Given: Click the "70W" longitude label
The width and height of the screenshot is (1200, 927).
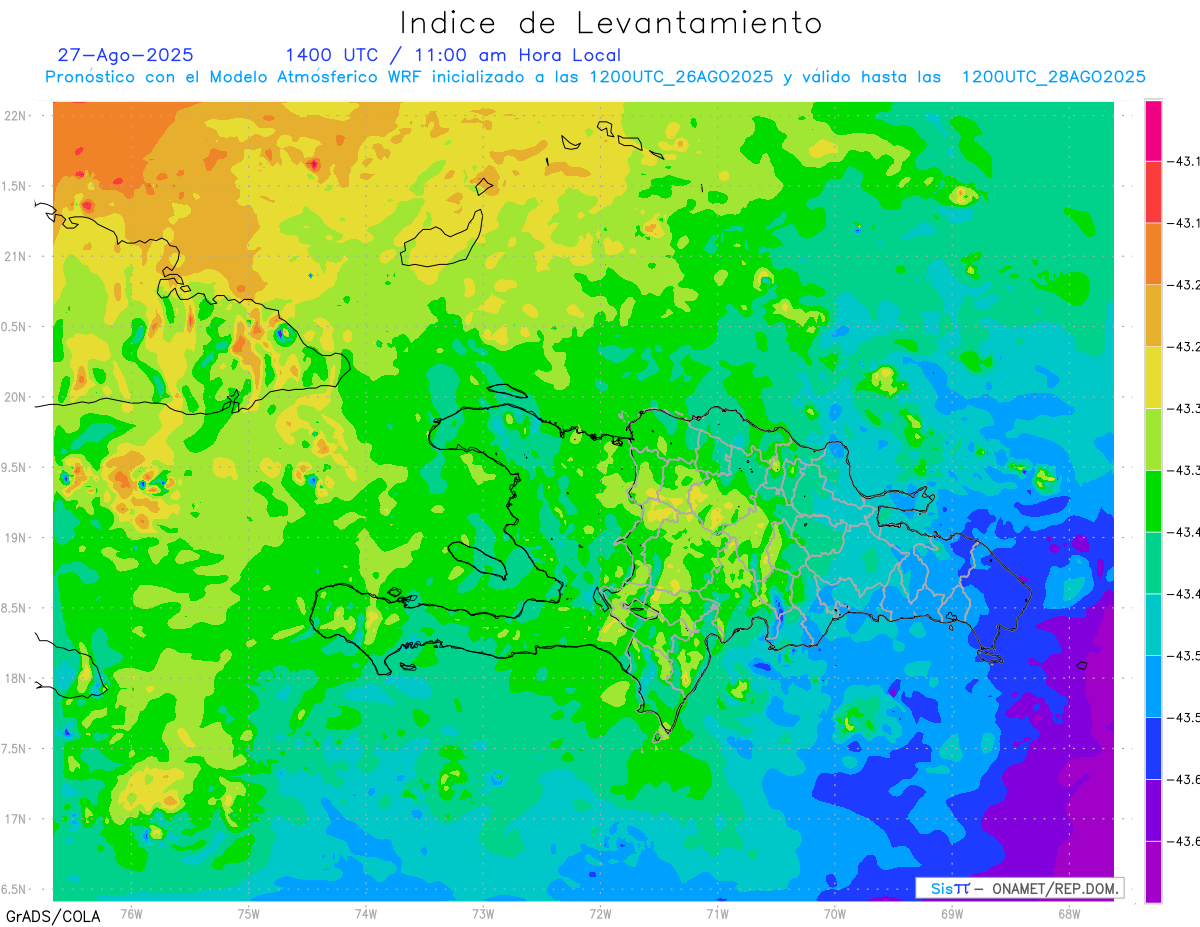Looking at the screenshot, I should pos(835,913).
